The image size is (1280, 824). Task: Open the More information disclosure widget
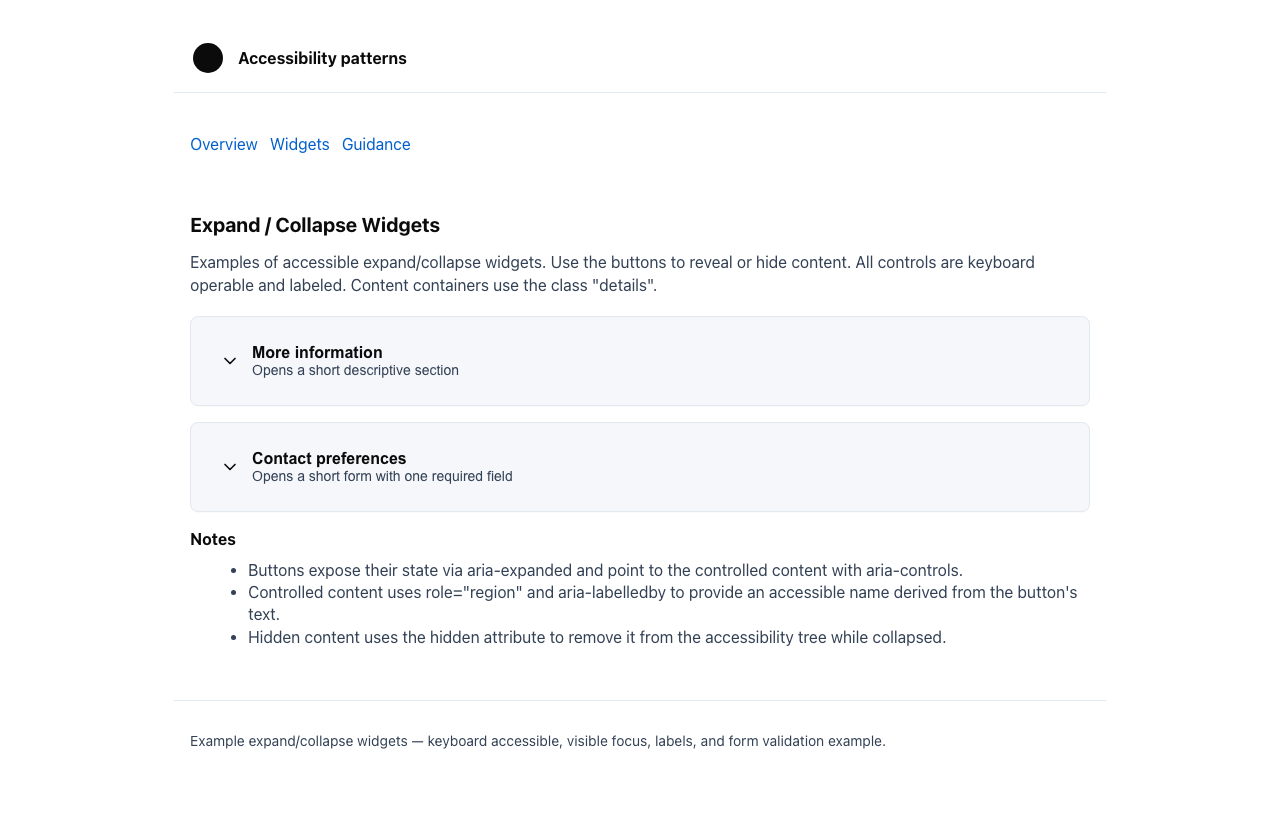pos(640,361)
